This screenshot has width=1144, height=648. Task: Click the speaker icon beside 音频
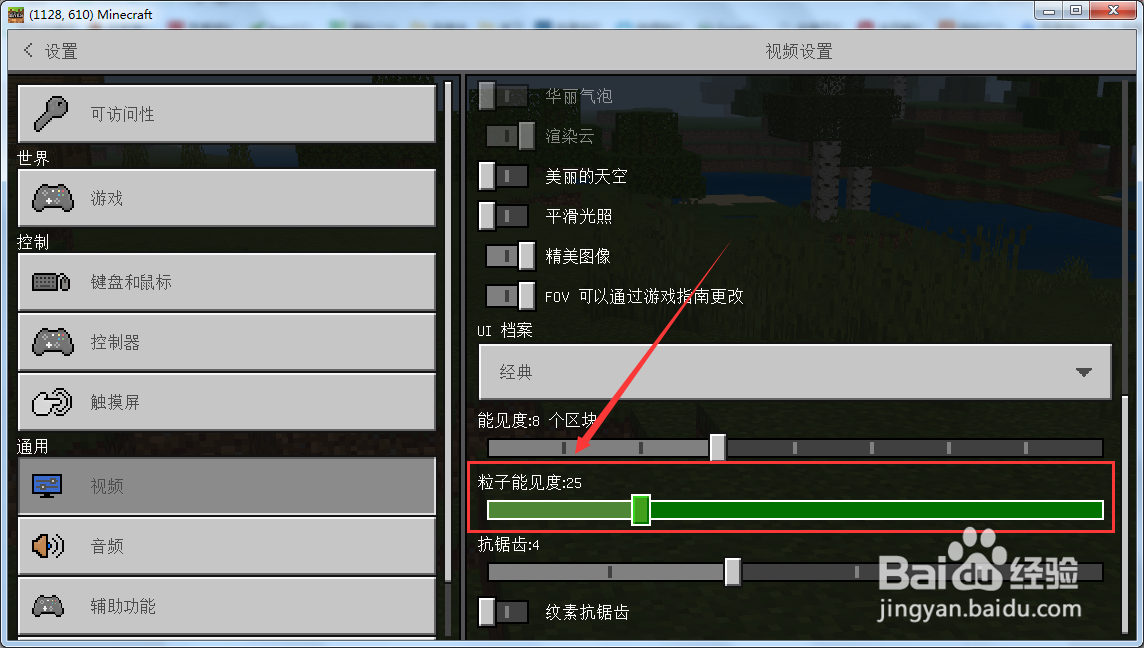(x=48, y=546)
